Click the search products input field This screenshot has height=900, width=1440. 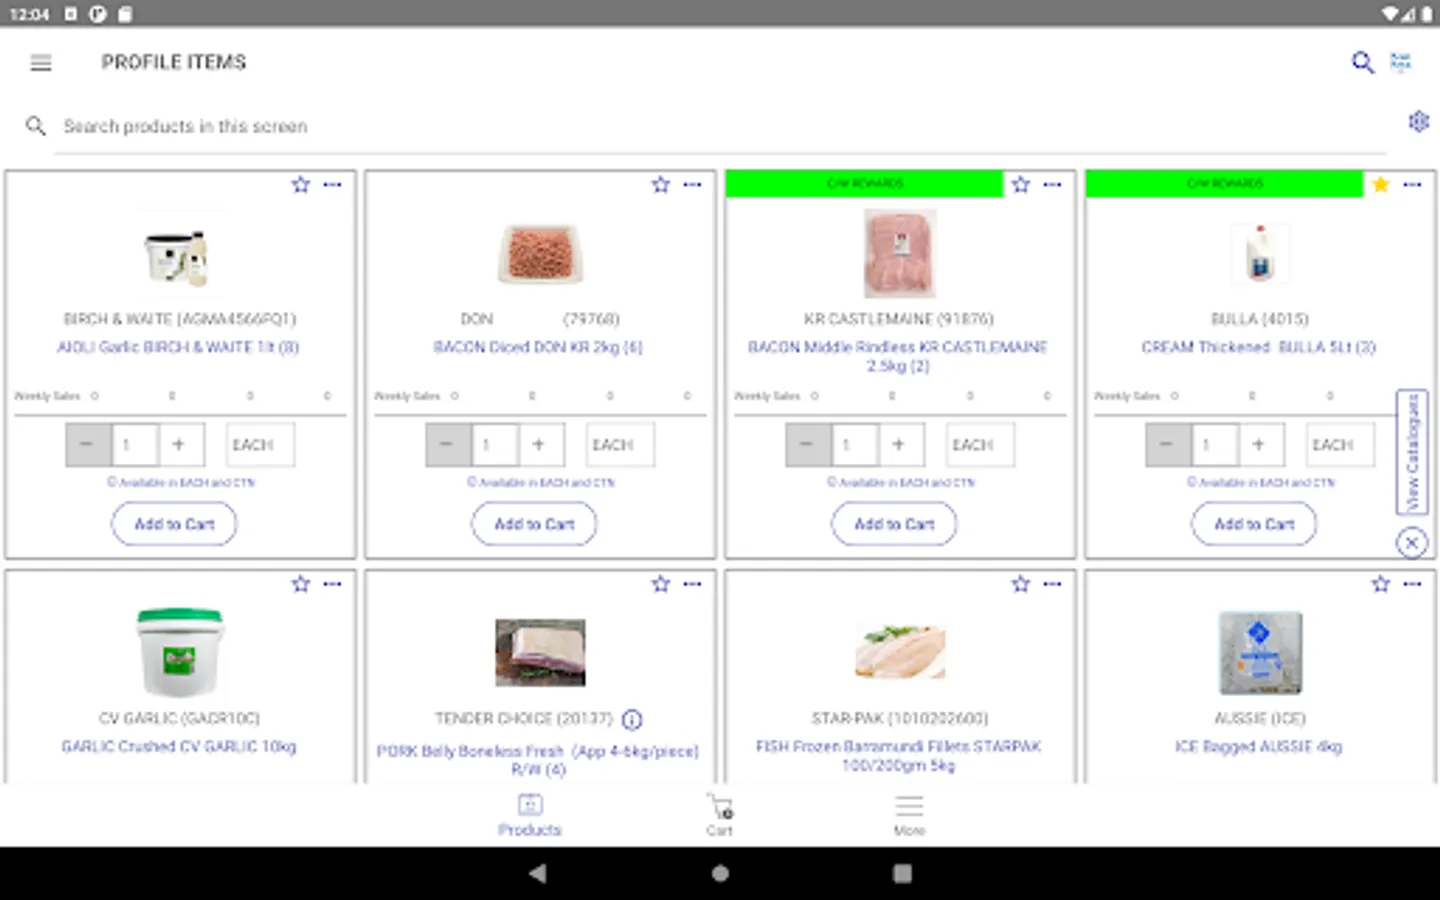720,127
